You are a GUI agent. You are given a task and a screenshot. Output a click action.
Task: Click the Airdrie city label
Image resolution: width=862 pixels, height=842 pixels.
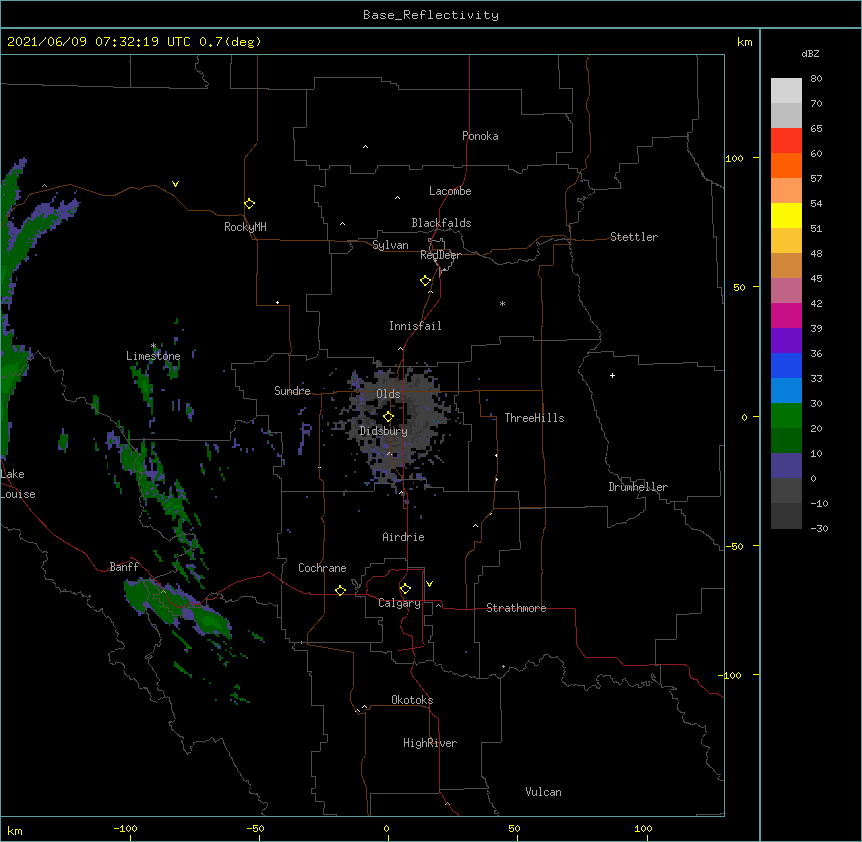(403, 537)
